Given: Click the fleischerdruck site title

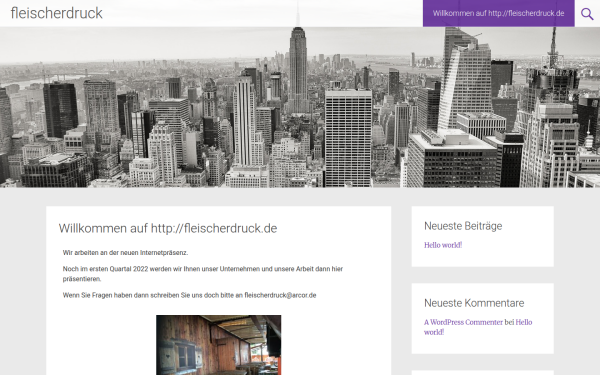Looking at the screenshot, I should point(57,13).
